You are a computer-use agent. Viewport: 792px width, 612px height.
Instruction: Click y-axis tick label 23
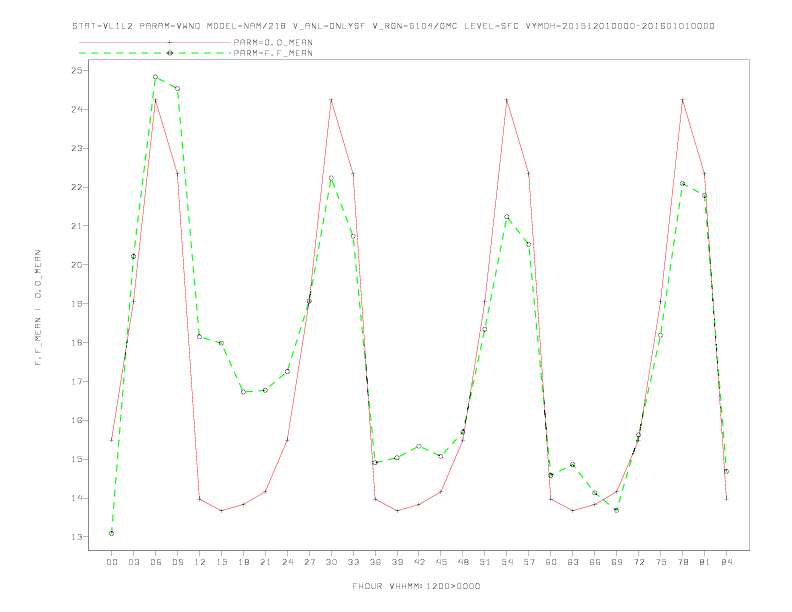[77, 148]
